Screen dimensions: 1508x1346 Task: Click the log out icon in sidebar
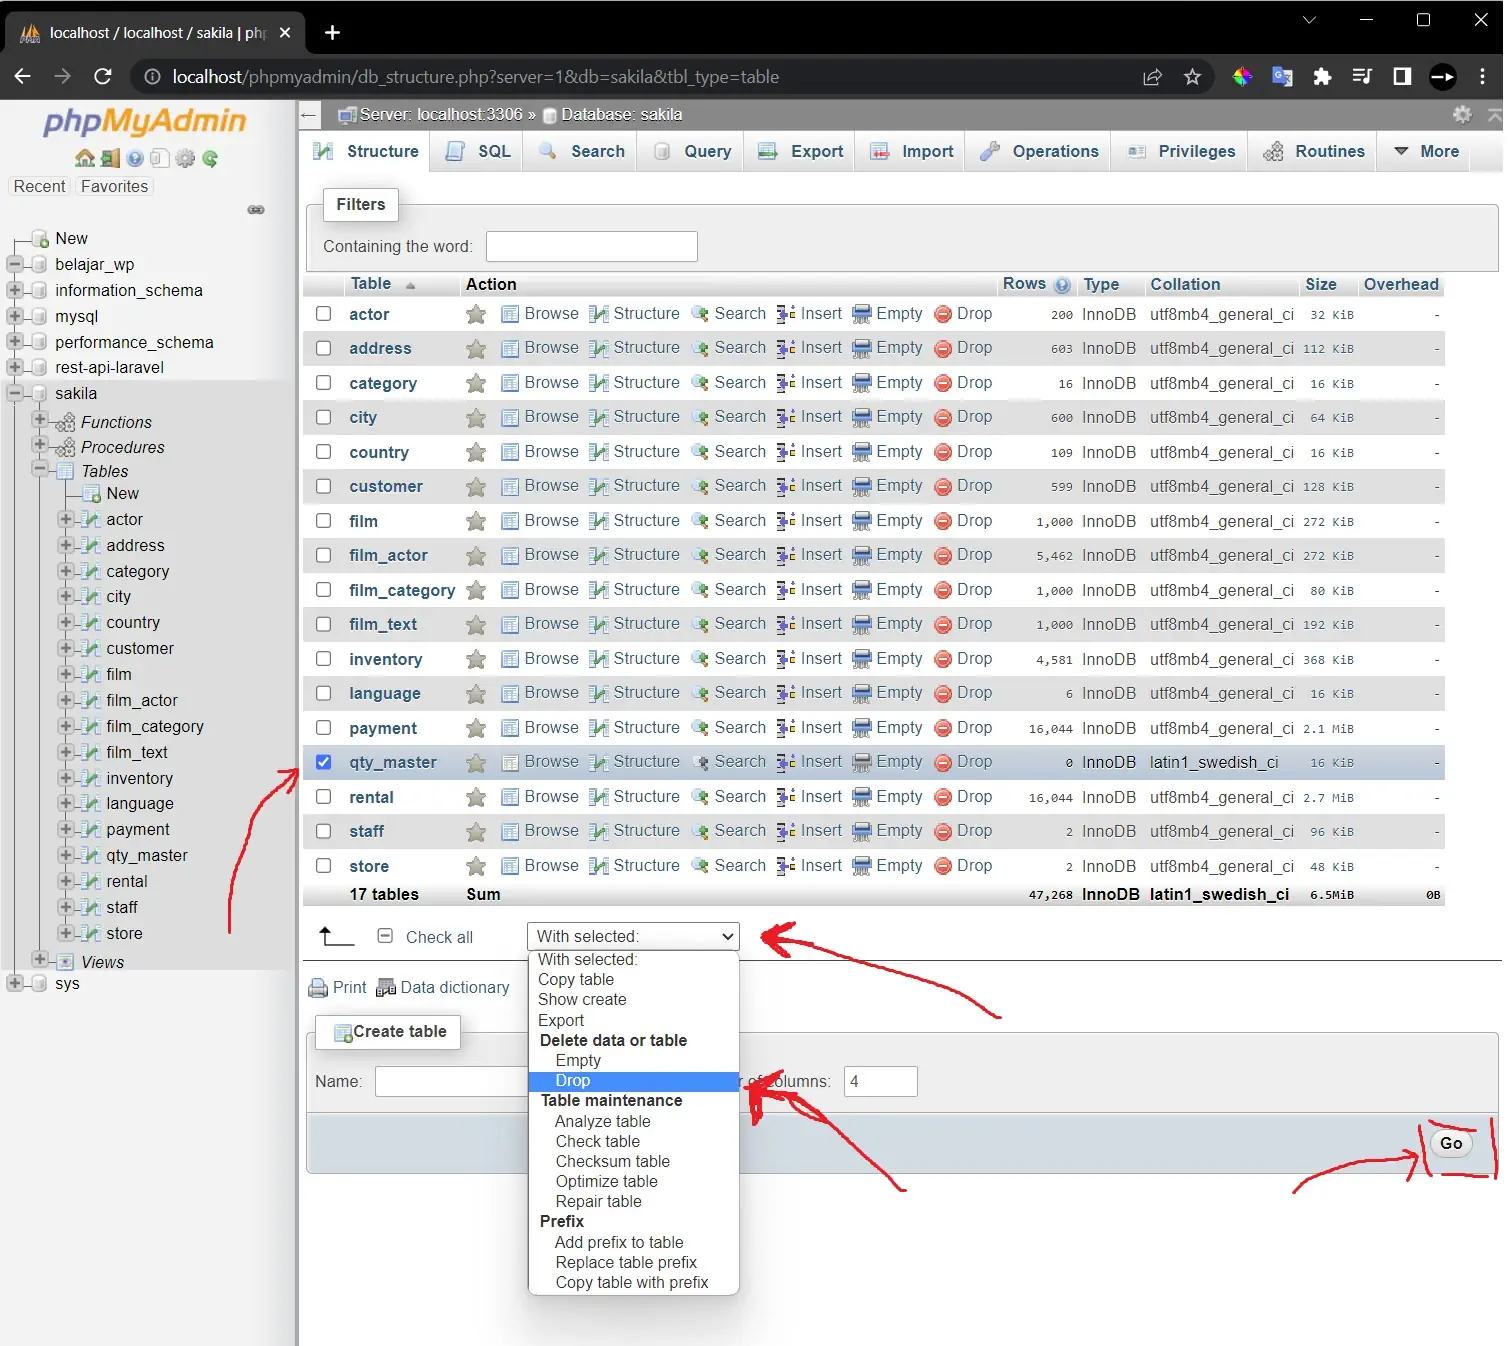click(x=110, y=158)
